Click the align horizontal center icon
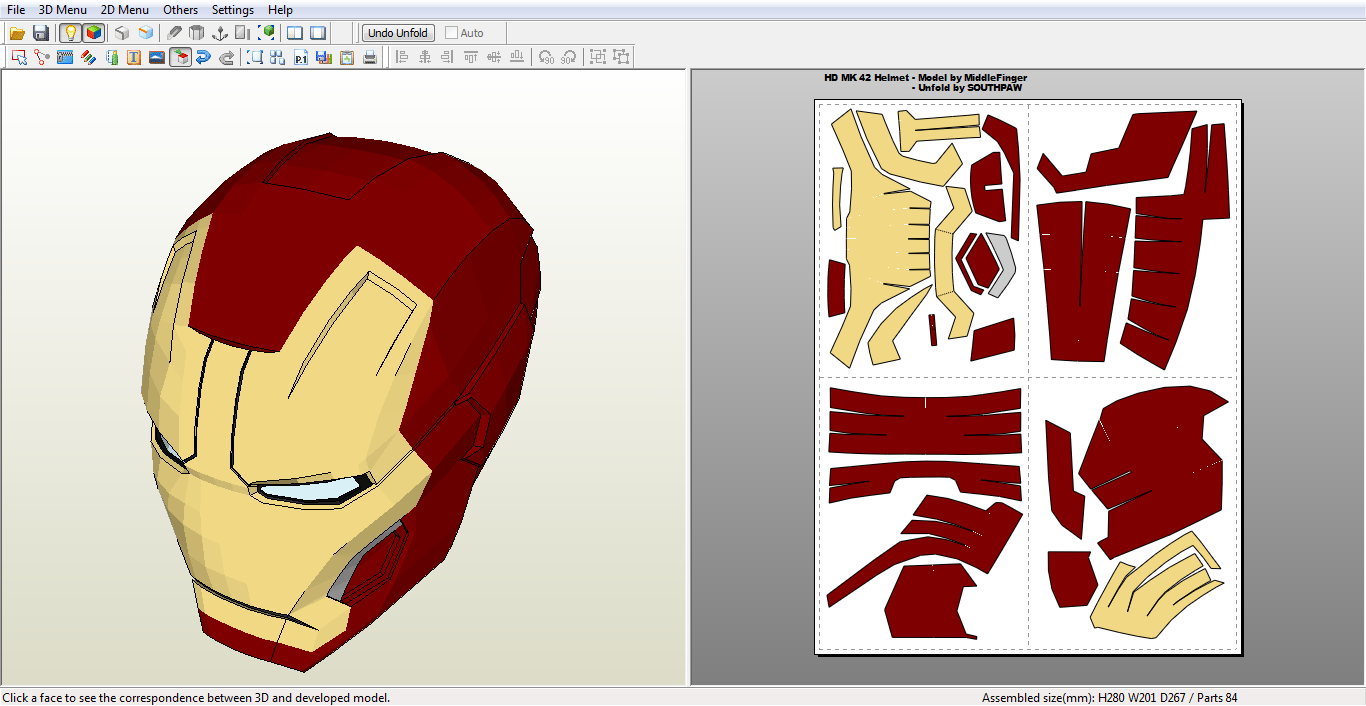 click(x=425, y=57)
